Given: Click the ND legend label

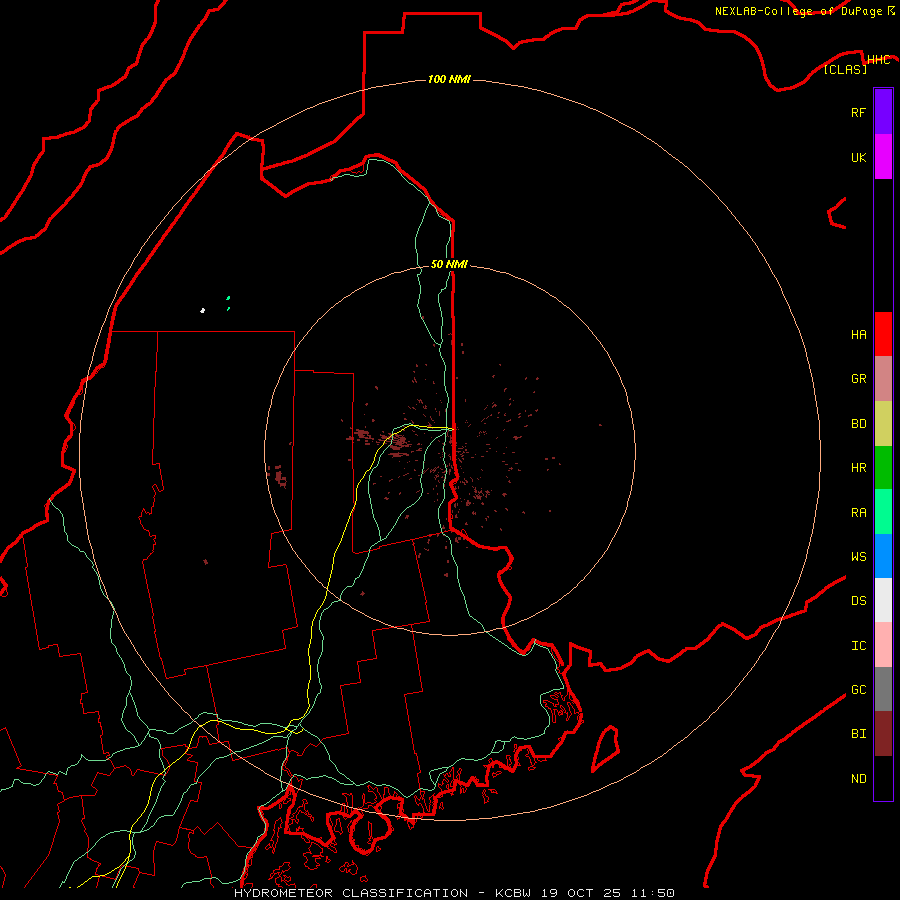Looking at the screenshot, I should click(858, 779).
